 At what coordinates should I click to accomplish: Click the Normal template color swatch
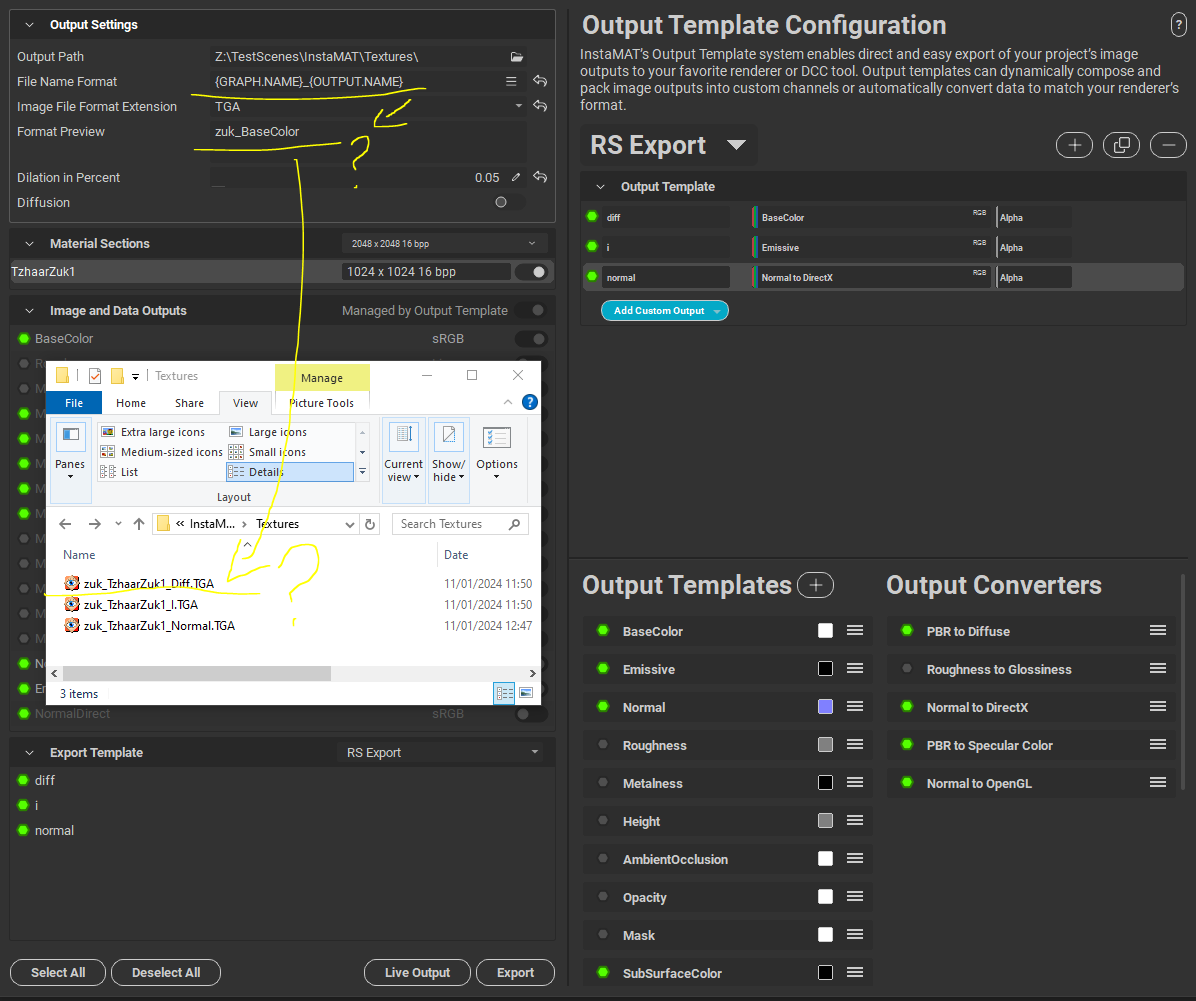825,707
